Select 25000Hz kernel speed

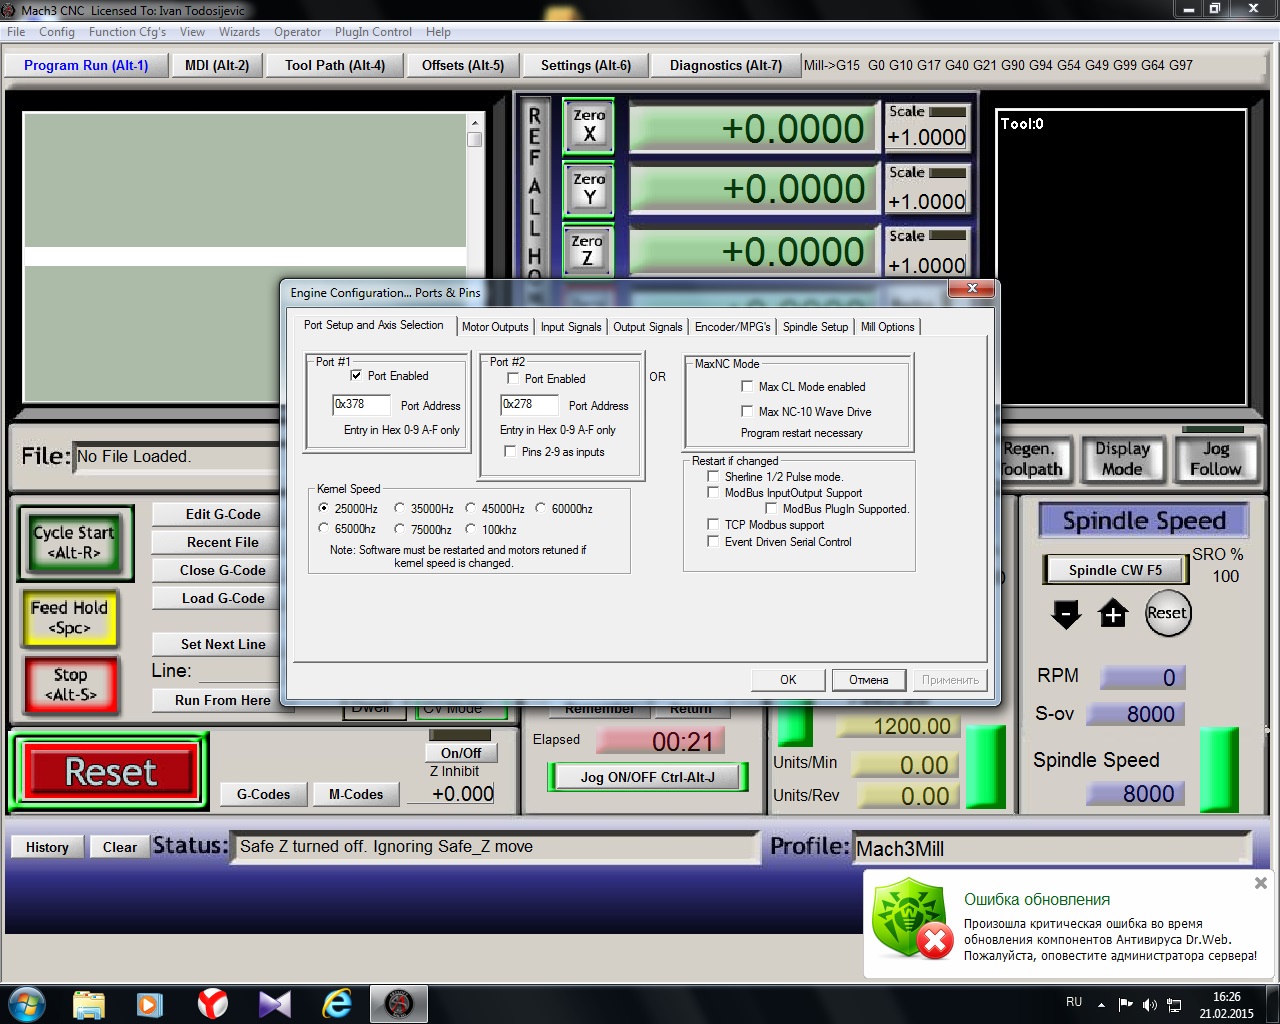[x=323, y=508]
